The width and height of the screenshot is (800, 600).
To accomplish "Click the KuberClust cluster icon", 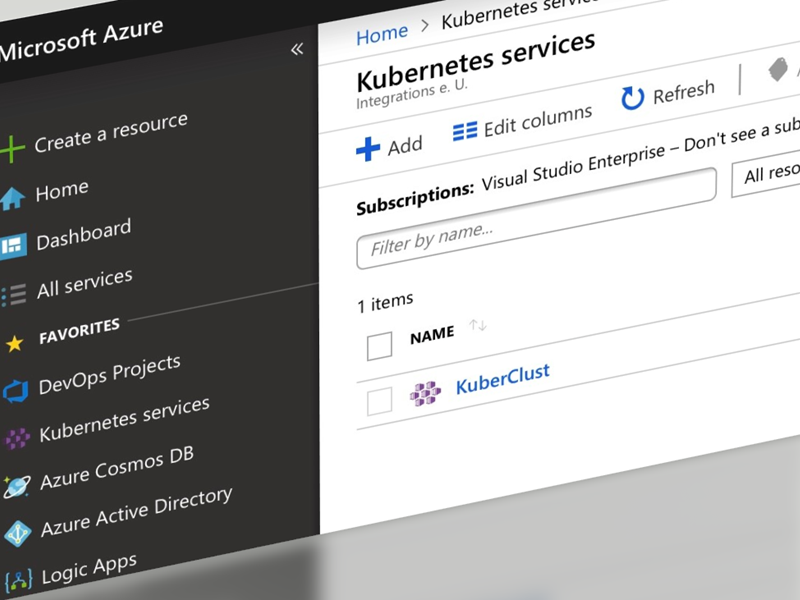I will [425, 393].
